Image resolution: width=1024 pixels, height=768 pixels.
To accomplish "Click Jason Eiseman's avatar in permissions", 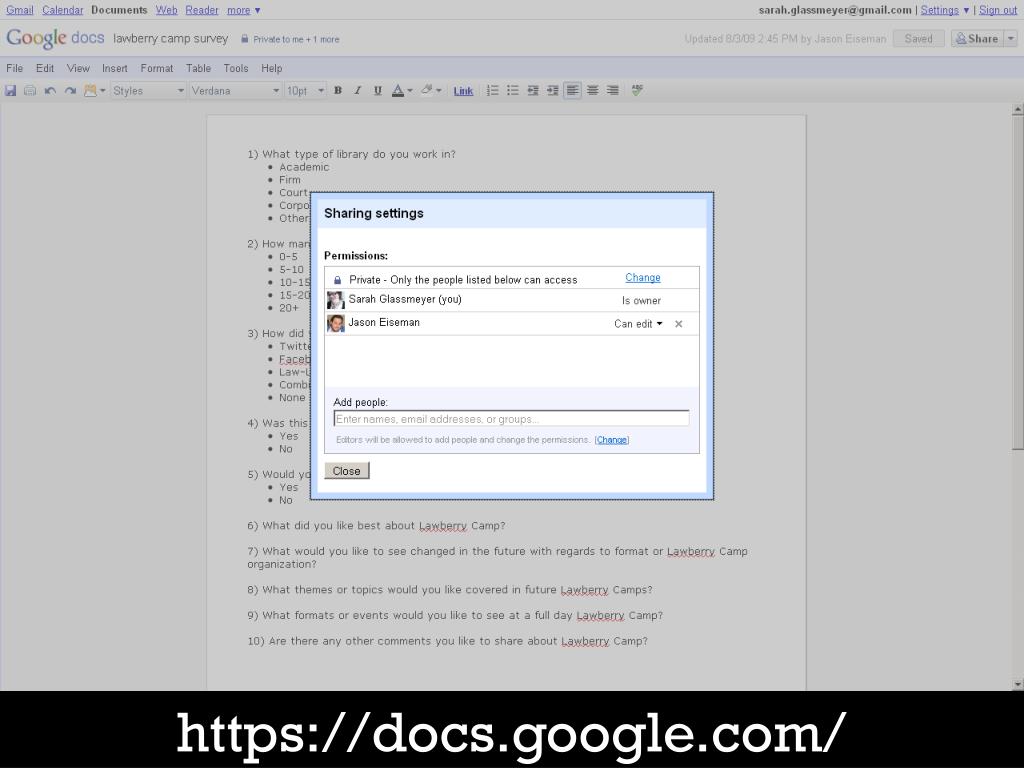I will (x=336, y=323).
